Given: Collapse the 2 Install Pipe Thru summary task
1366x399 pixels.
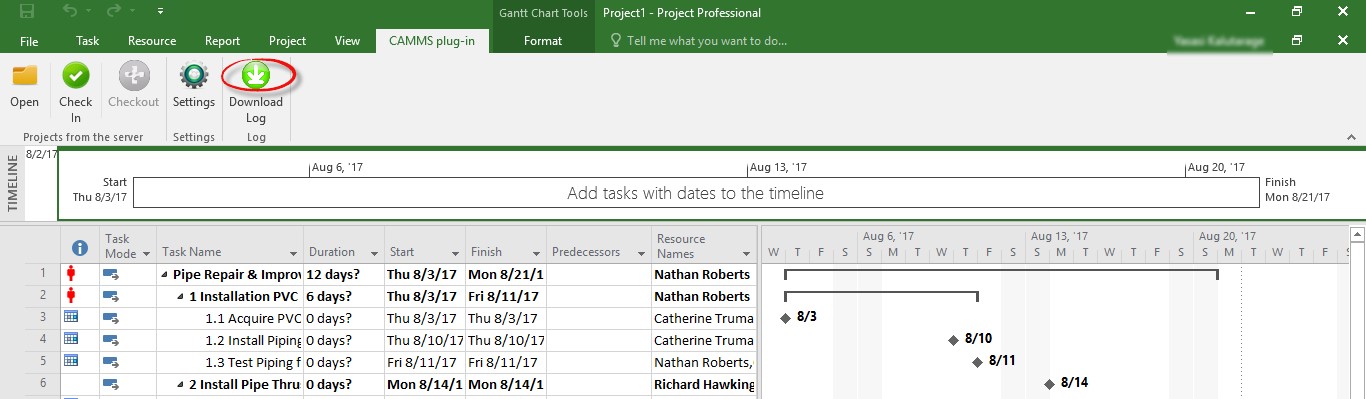Looking at the screenshot, I should pos(180,384).
